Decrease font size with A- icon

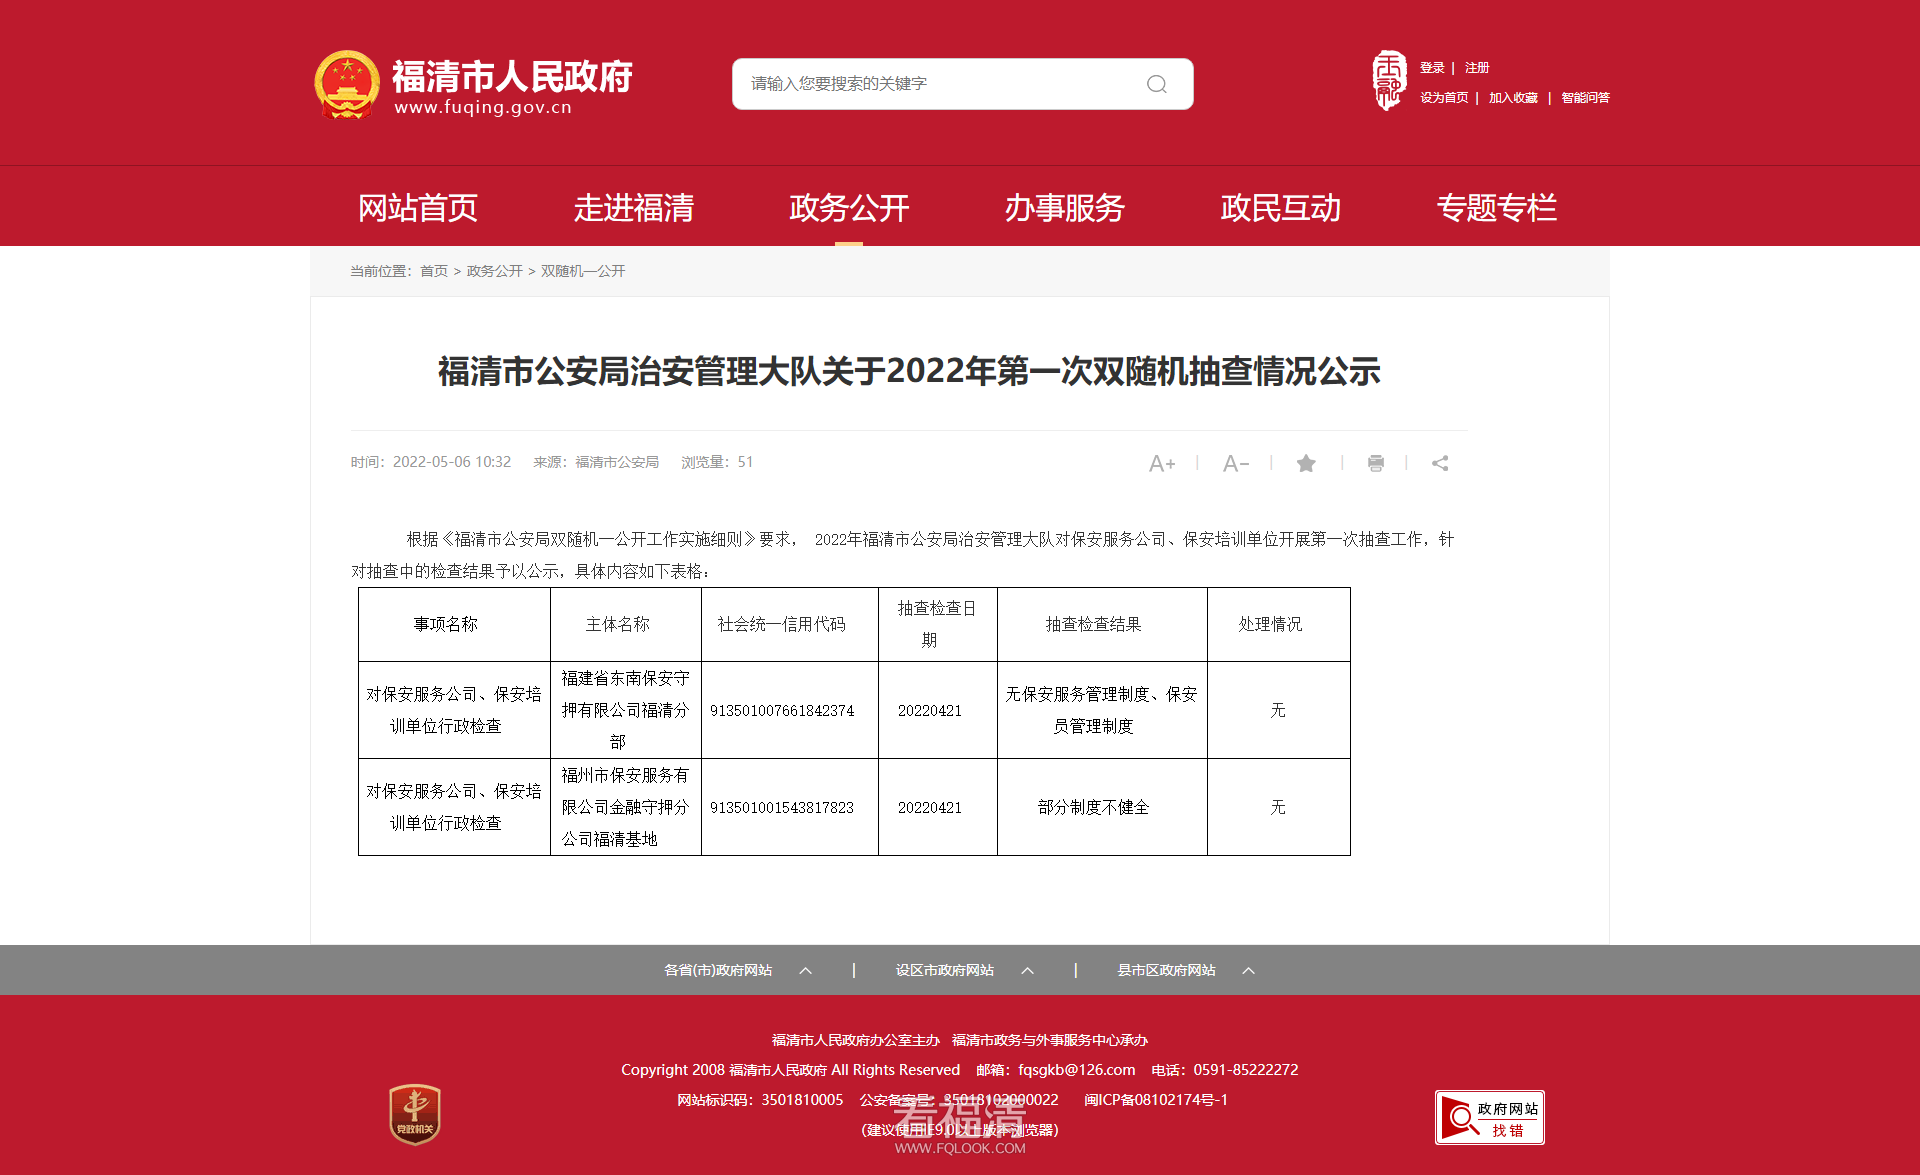[x=1235, y=463]
